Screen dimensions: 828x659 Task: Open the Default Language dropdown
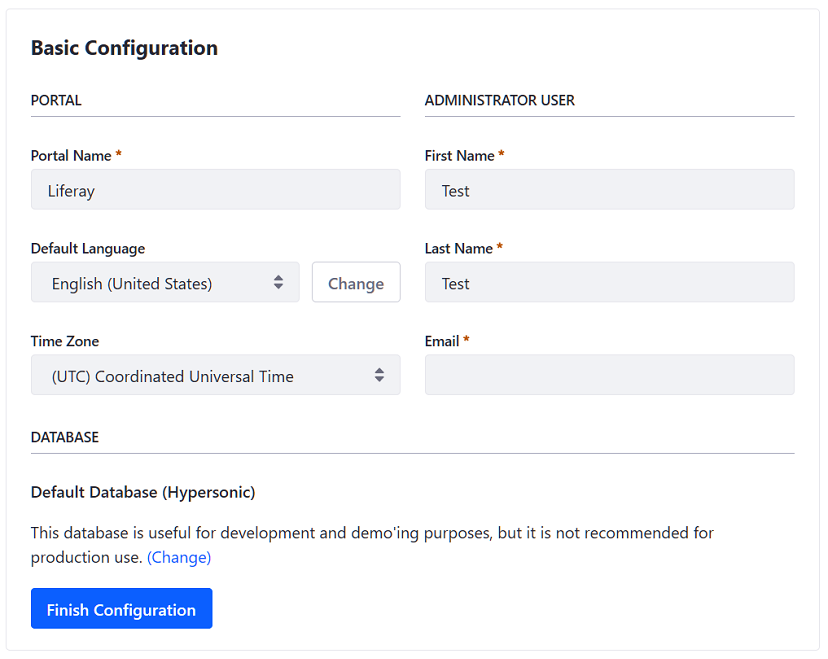[165, 283]
